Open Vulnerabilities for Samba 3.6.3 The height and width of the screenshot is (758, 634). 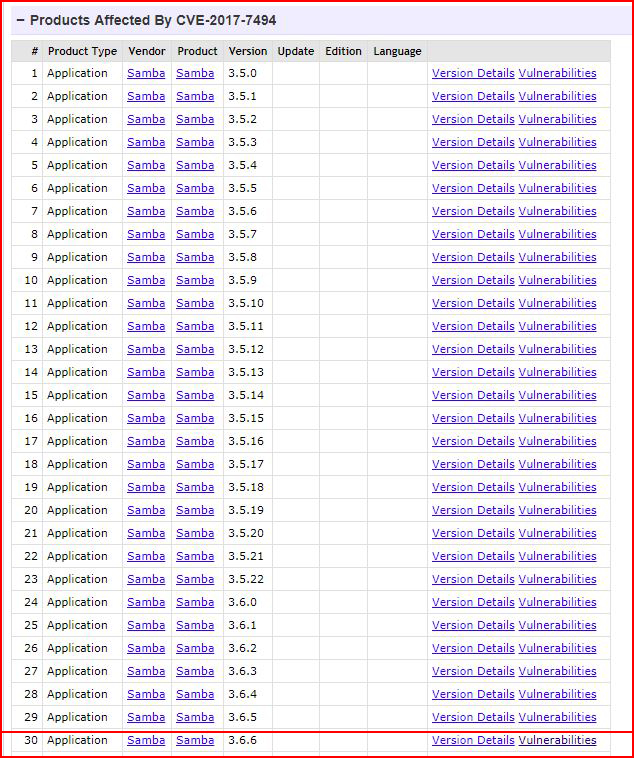(557, 671)
